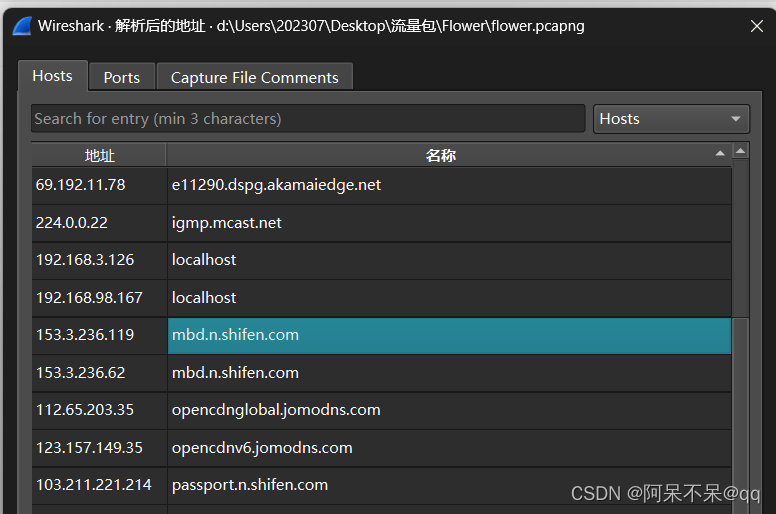This screenshot has width=776, height=514.
Task: Select localhost for 192.168.98.167
Action: pos(449,298)
